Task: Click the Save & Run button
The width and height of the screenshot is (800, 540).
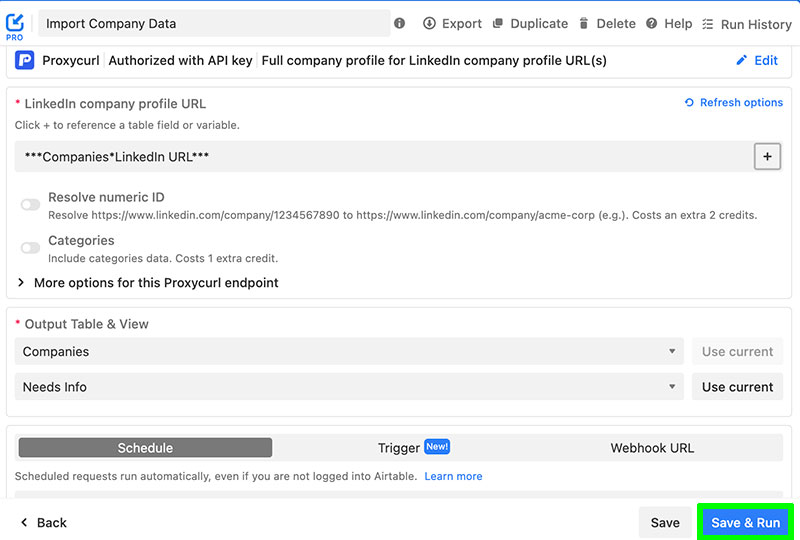Action: (745, 522)
